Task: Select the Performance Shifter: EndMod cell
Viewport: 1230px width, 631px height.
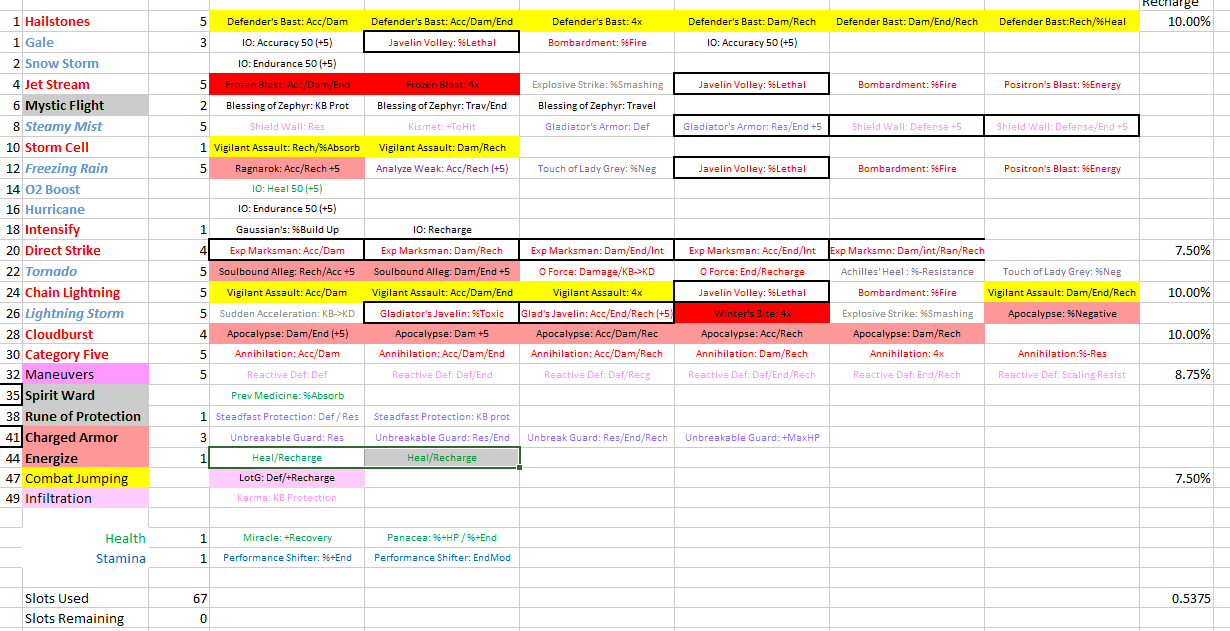Action: click(x=442, y=558)
